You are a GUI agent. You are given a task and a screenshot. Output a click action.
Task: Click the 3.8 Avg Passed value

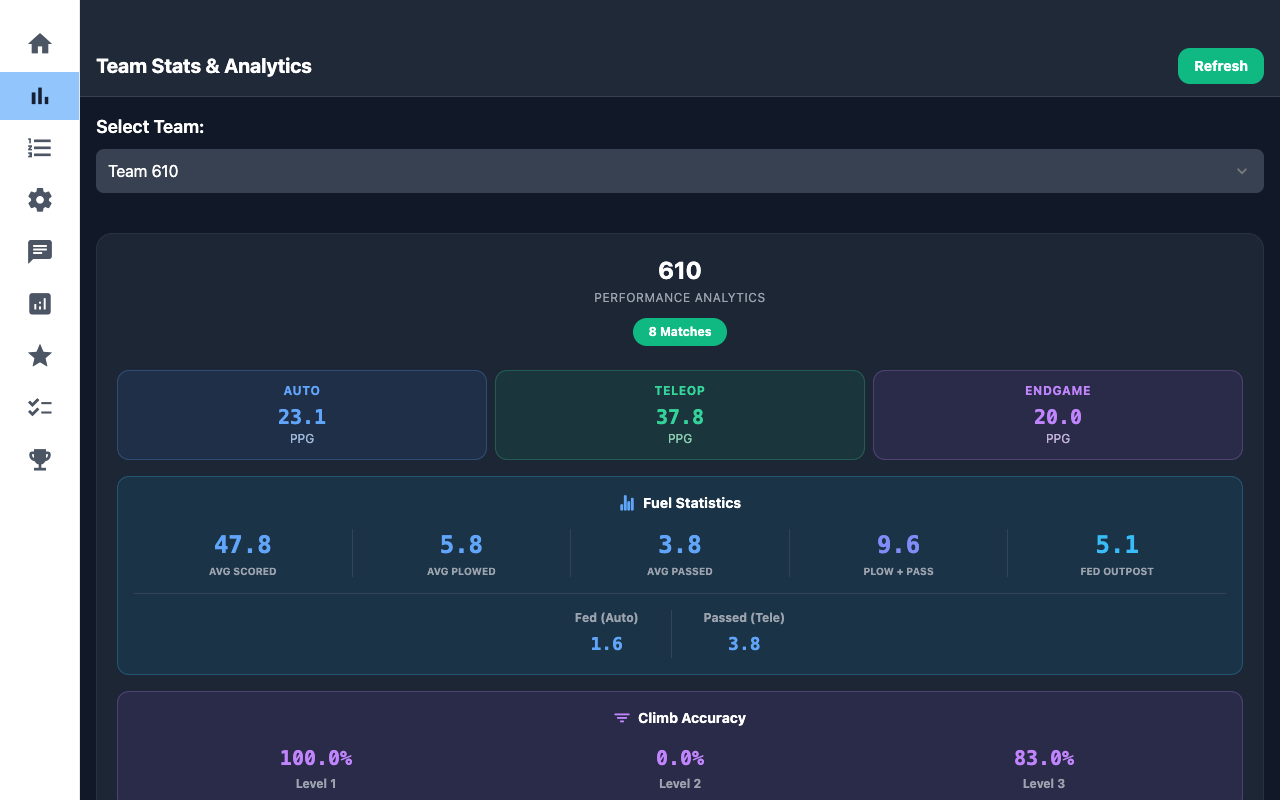coord(680,545)
